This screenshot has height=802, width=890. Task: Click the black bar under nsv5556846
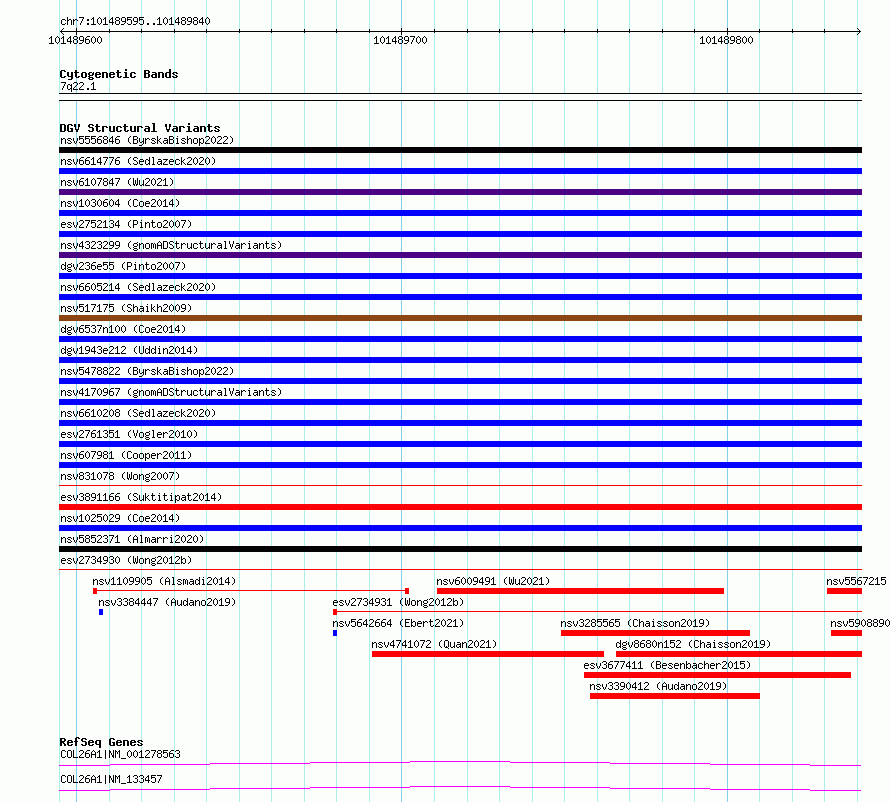click(460, 150)
